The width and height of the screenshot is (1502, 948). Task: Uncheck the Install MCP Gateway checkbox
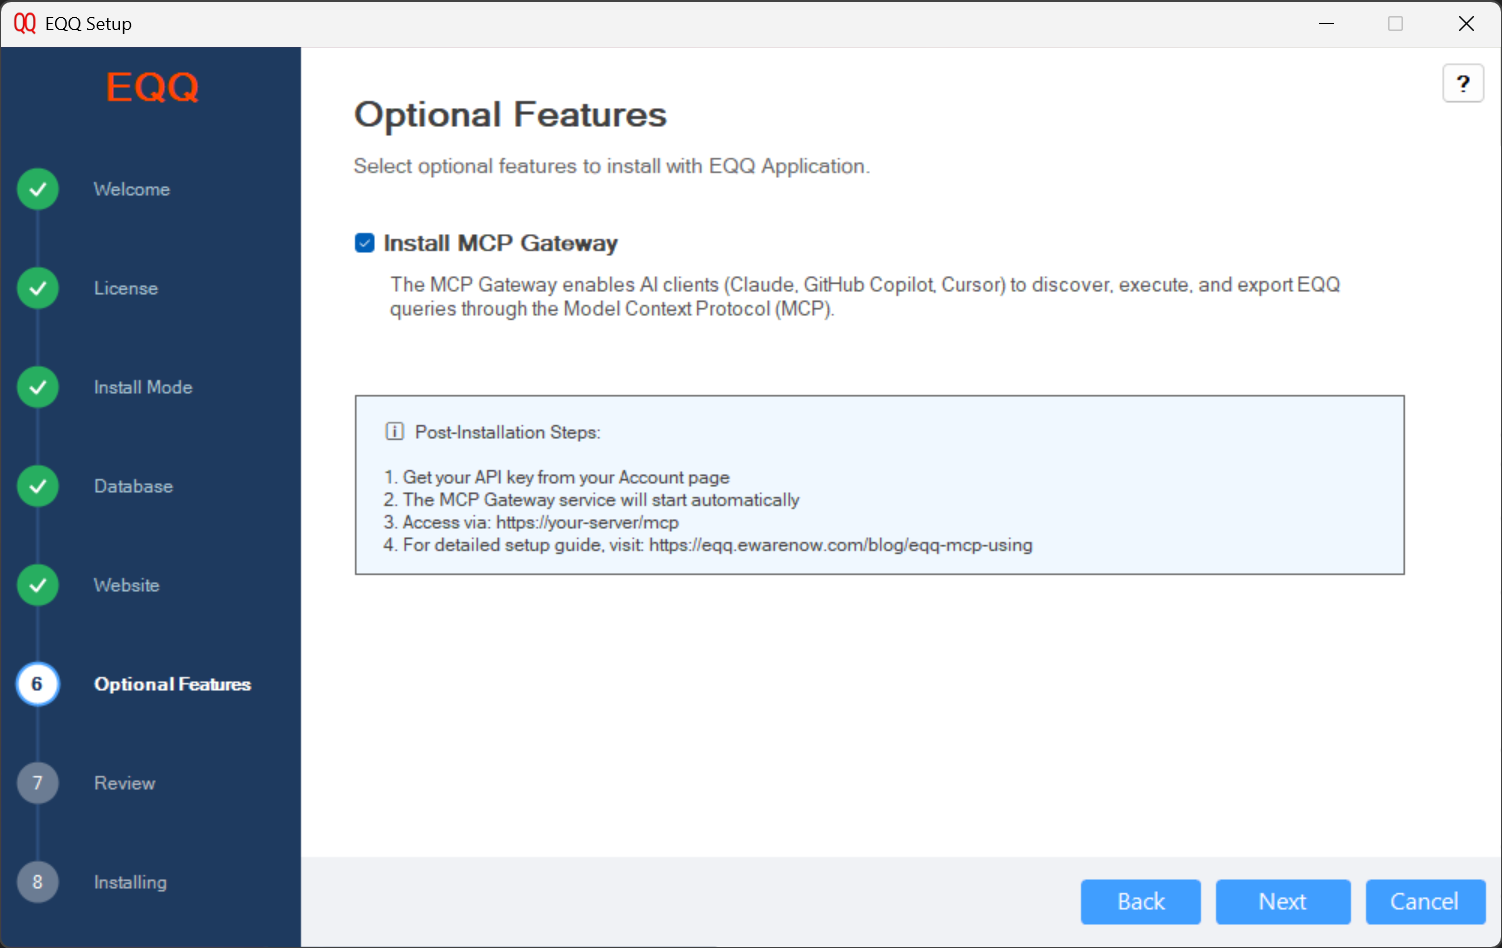pyautogui.click(x=364, y=242)
